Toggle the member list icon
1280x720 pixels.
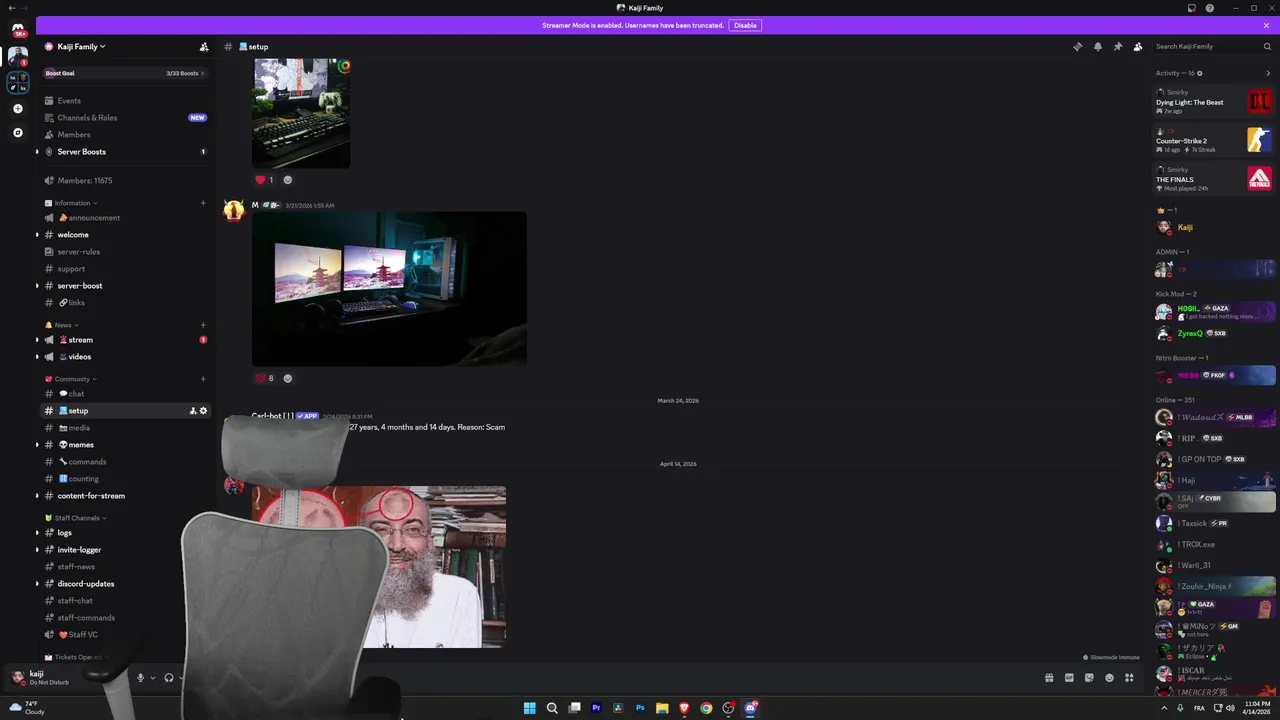[x=1137, y=47]
